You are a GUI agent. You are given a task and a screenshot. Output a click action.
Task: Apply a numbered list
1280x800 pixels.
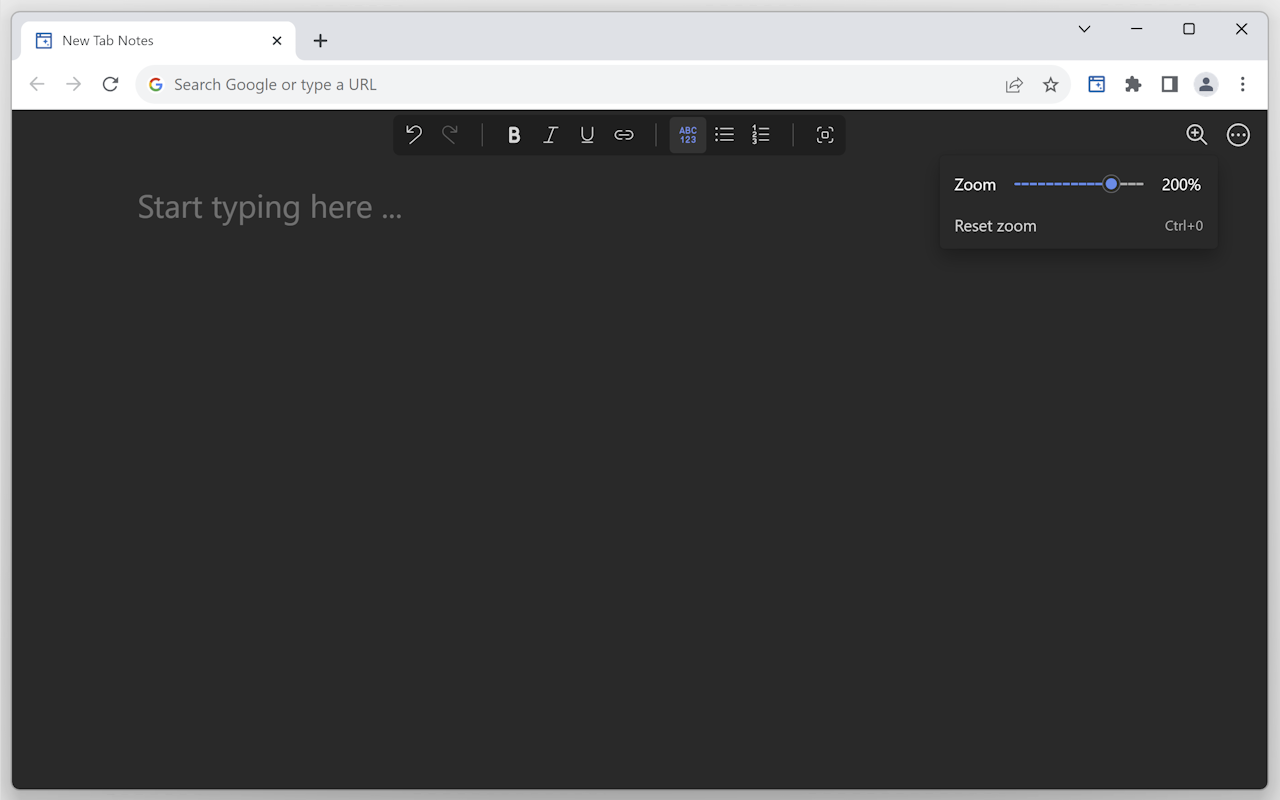(761, 134)
